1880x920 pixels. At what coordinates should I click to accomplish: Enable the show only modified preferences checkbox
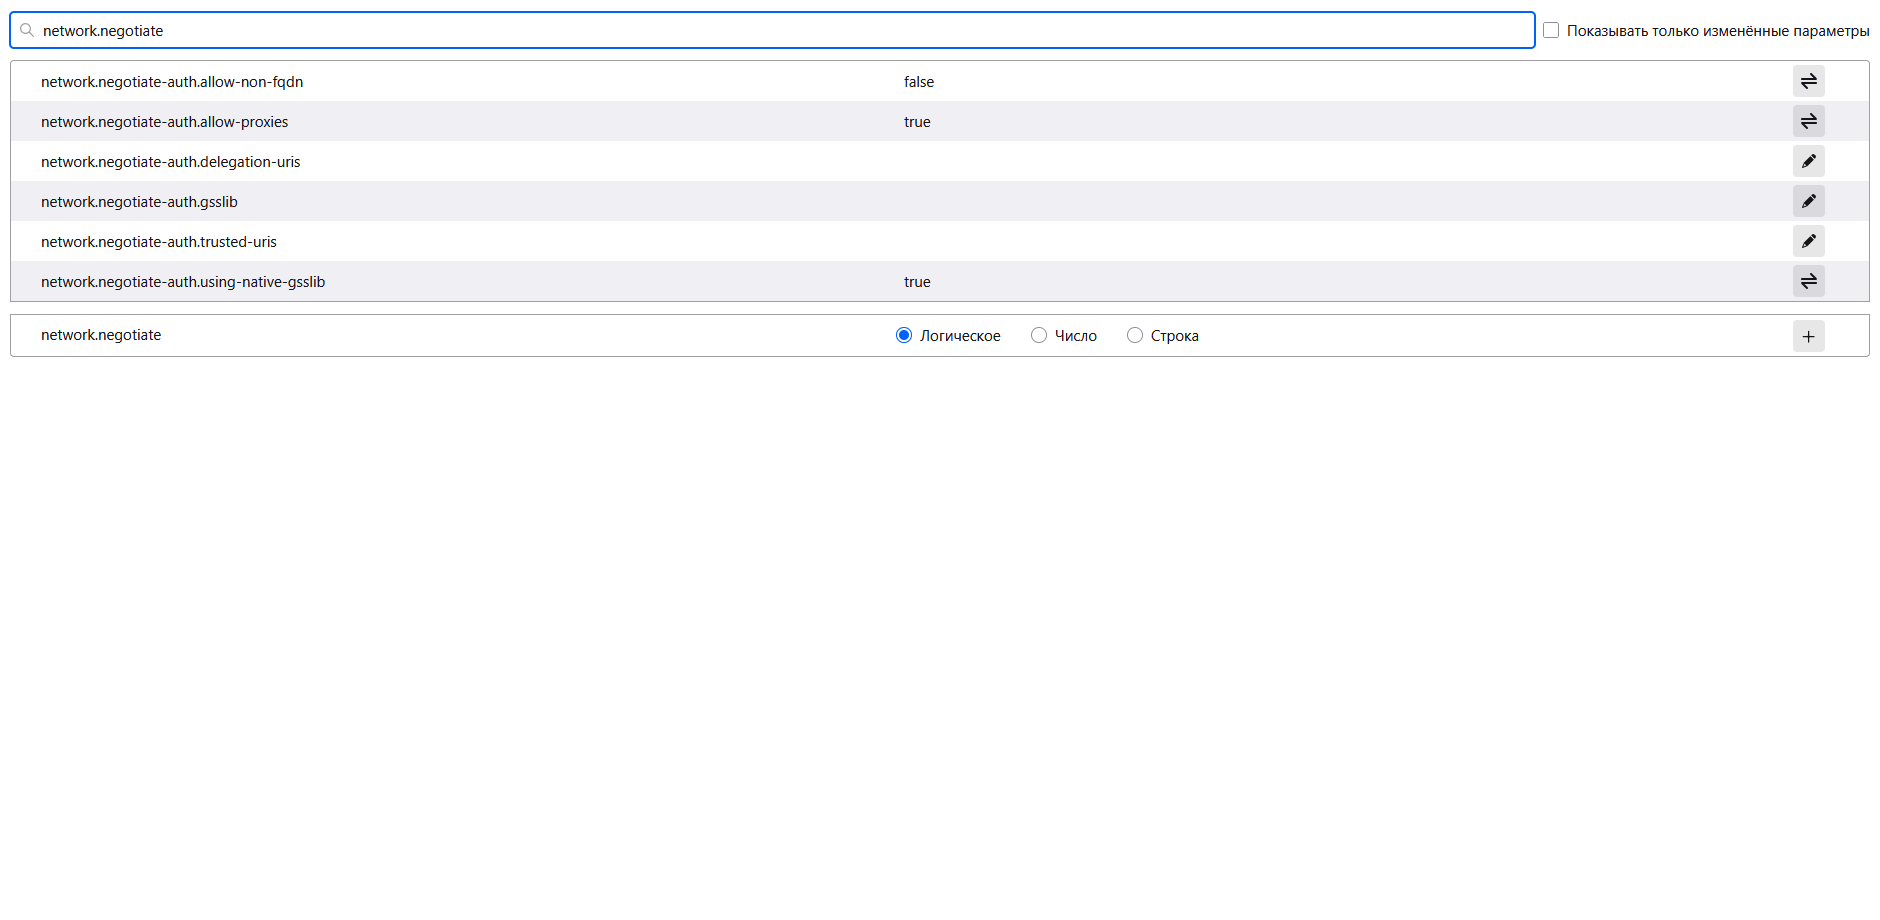1551,30
